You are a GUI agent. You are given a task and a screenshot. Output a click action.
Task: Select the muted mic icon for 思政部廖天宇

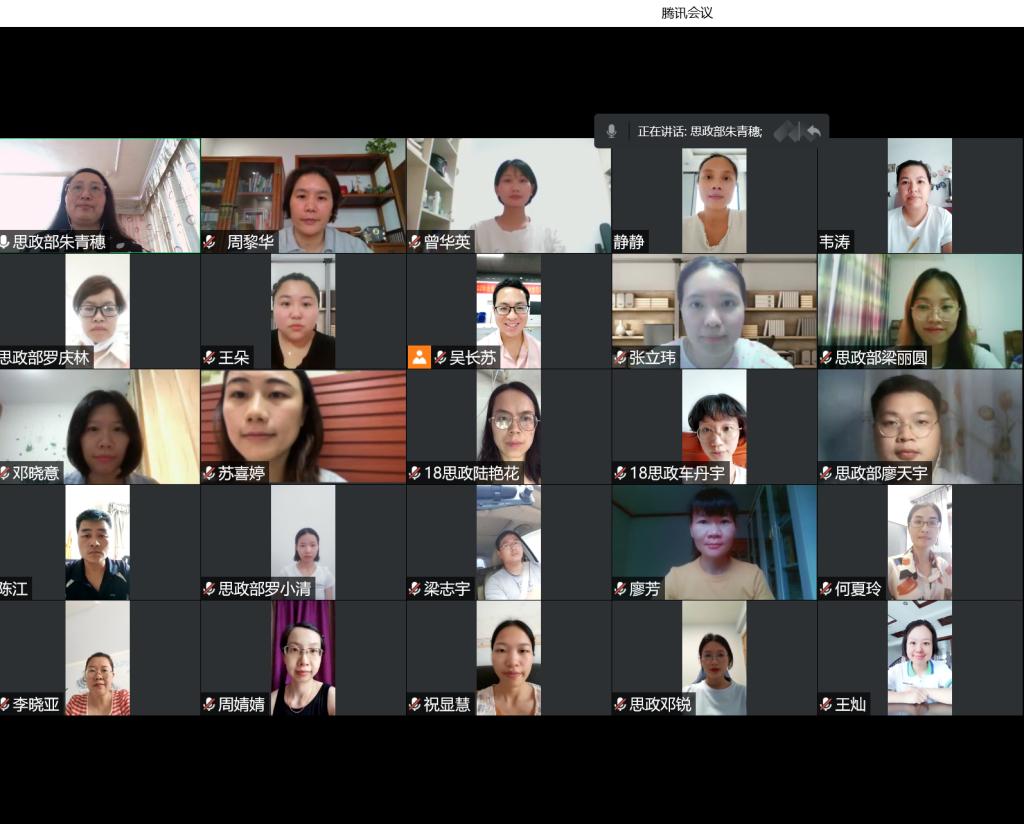click(x=826, y=473)
